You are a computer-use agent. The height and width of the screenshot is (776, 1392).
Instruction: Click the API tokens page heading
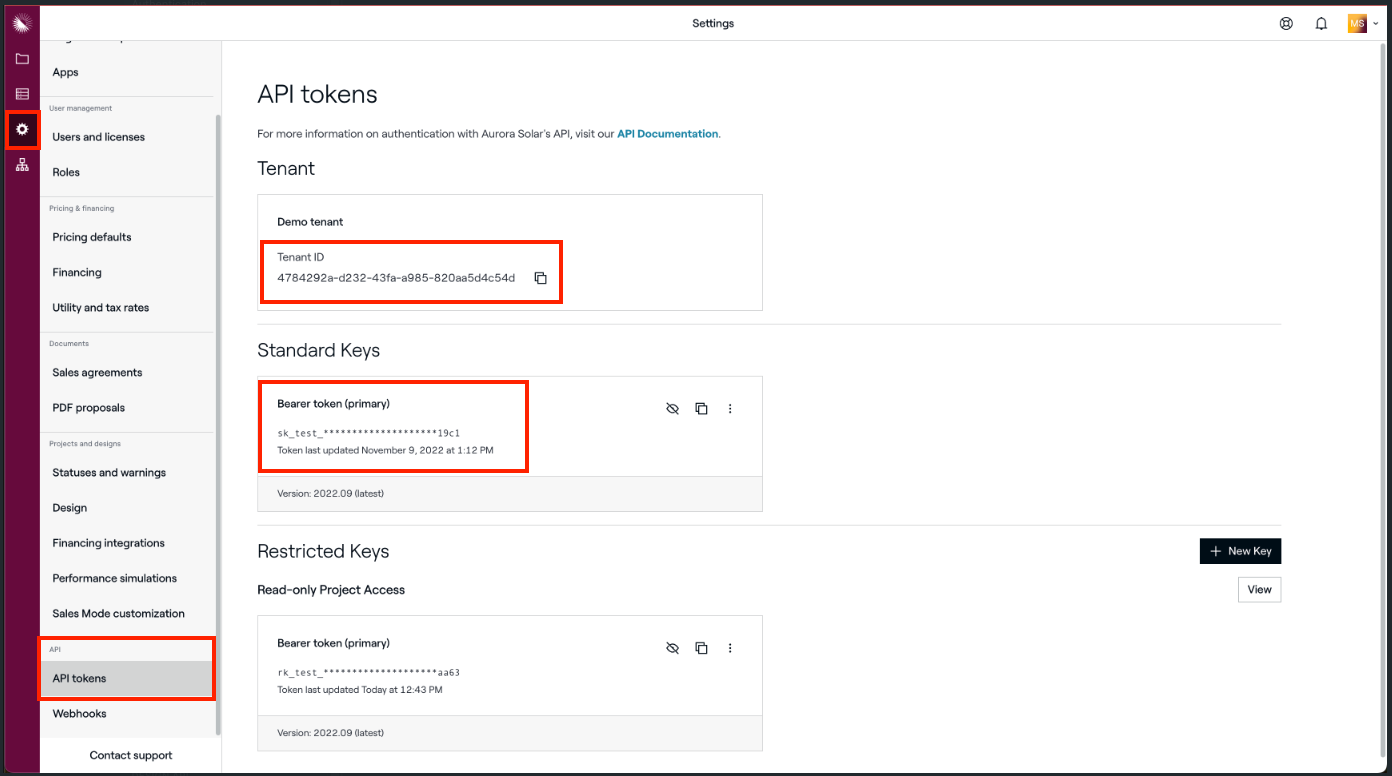click(x=317, y=95)
